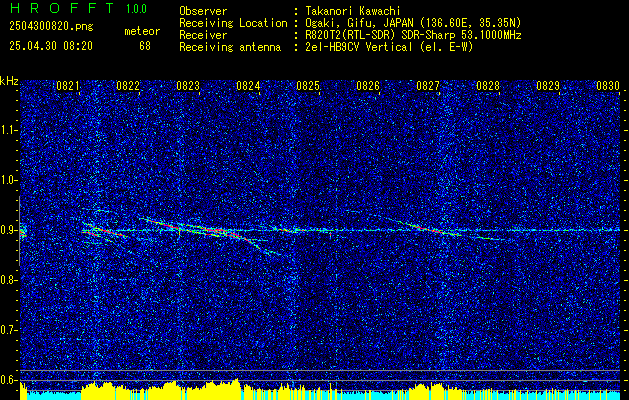Click the 0.8 kHz axis label
The image size is (629, 400).
click(9, 280)
